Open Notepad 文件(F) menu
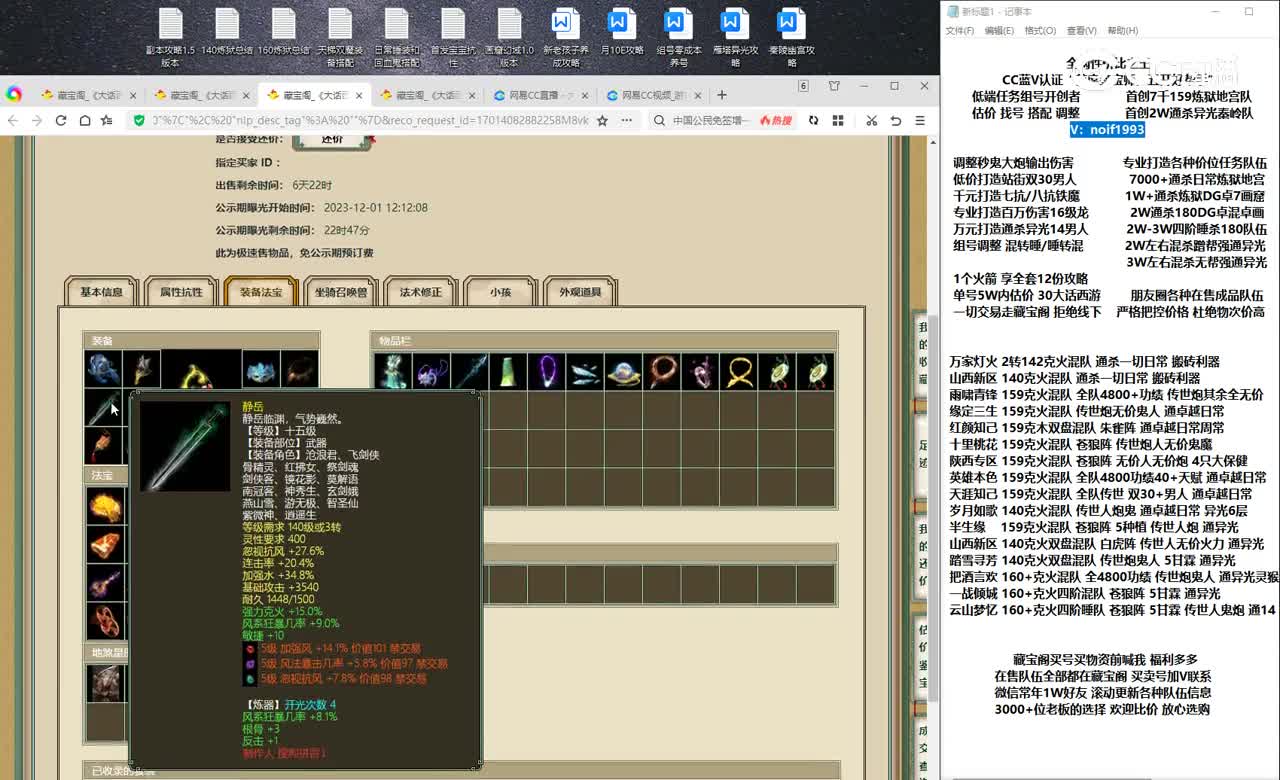The width and height of the screenshot is (1280, 780). tap(960, 31)
